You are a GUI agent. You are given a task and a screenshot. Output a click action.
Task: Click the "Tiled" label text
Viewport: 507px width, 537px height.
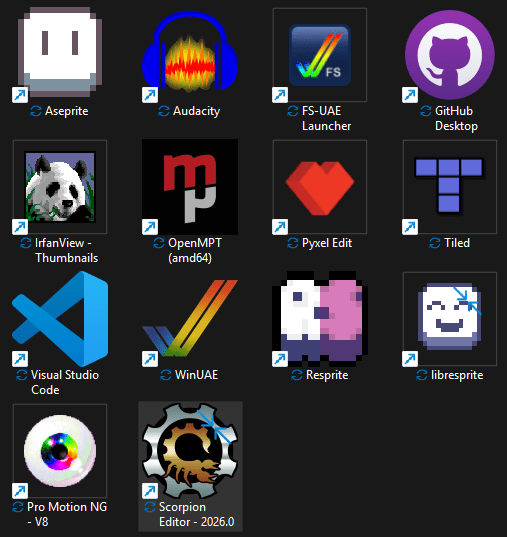tap(457, 243)
